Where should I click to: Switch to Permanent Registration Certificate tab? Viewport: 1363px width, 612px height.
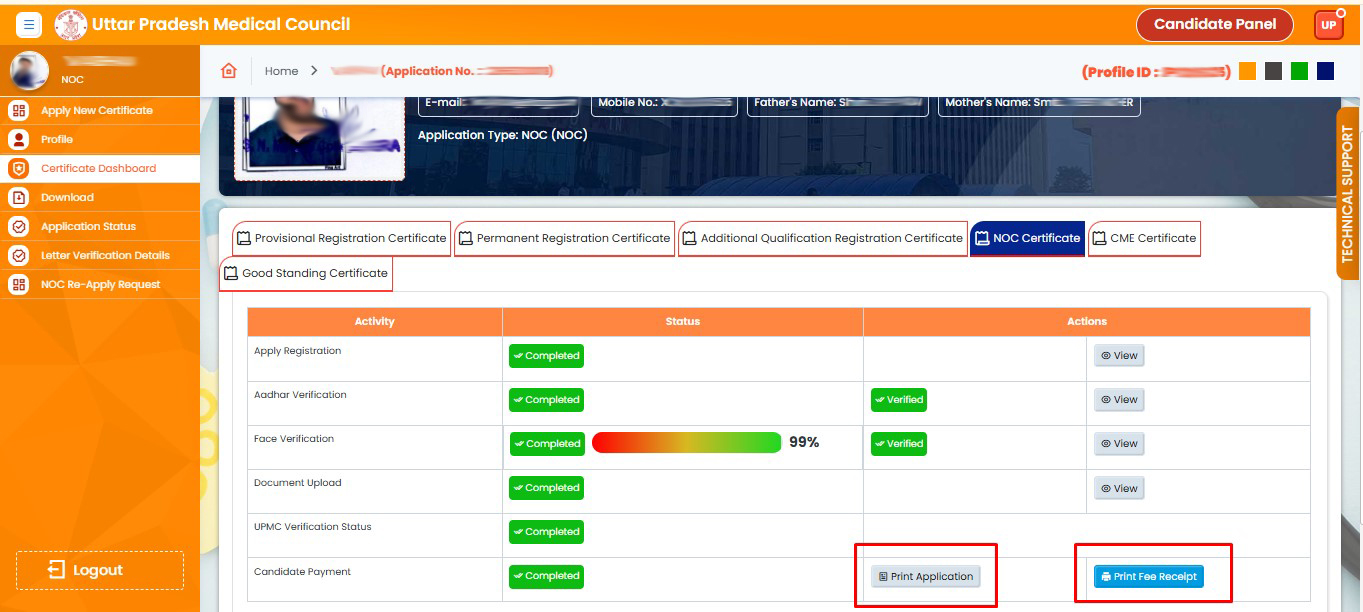564,238
